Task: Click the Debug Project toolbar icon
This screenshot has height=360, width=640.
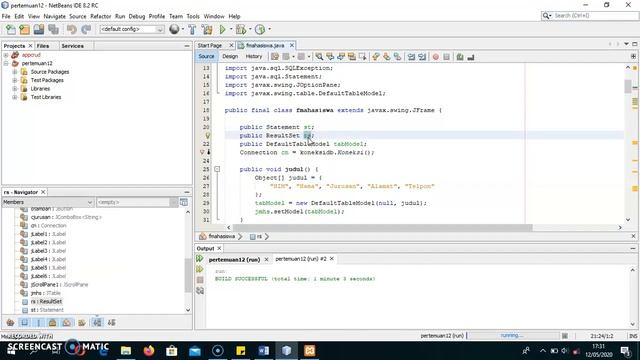Action: [x=241, y=29]
